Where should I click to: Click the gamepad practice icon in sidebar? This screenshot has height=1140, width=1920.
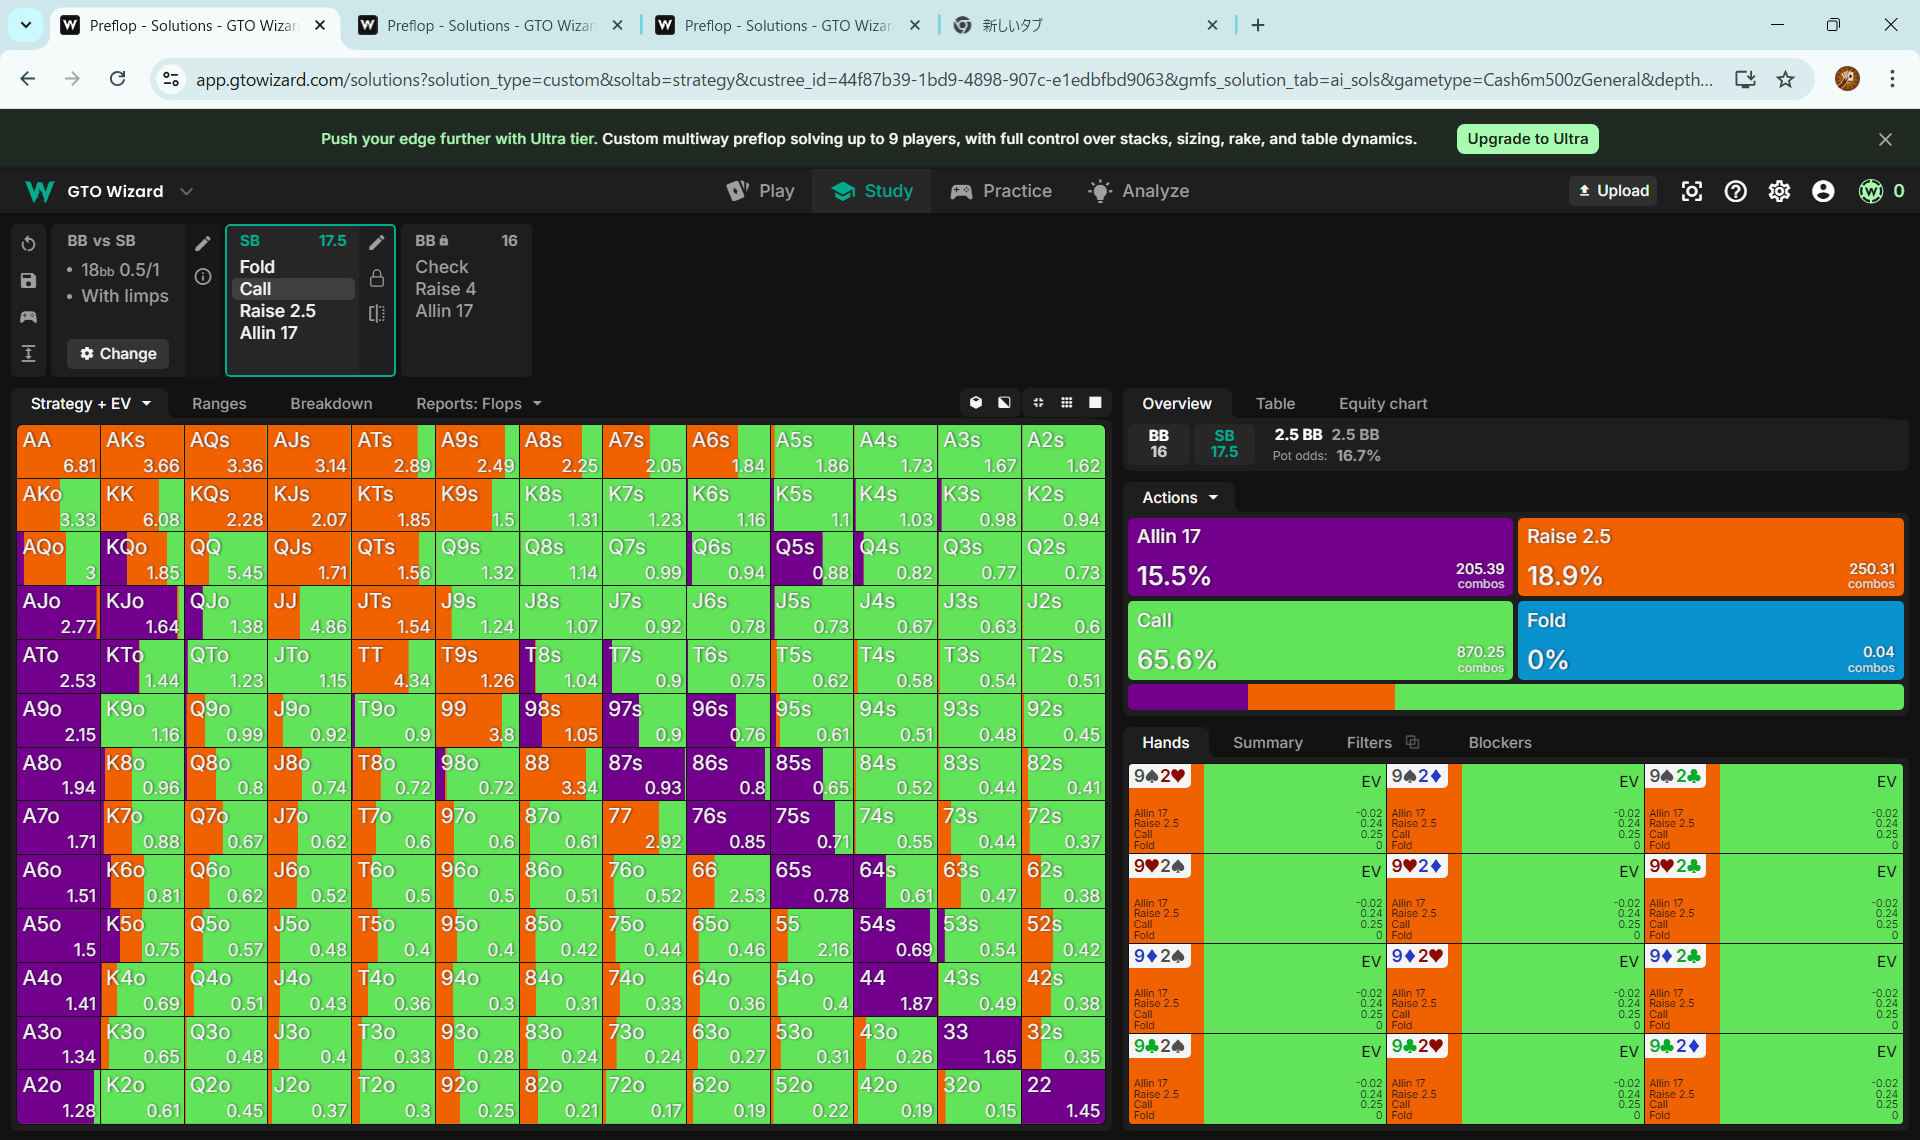coord(28,317)
